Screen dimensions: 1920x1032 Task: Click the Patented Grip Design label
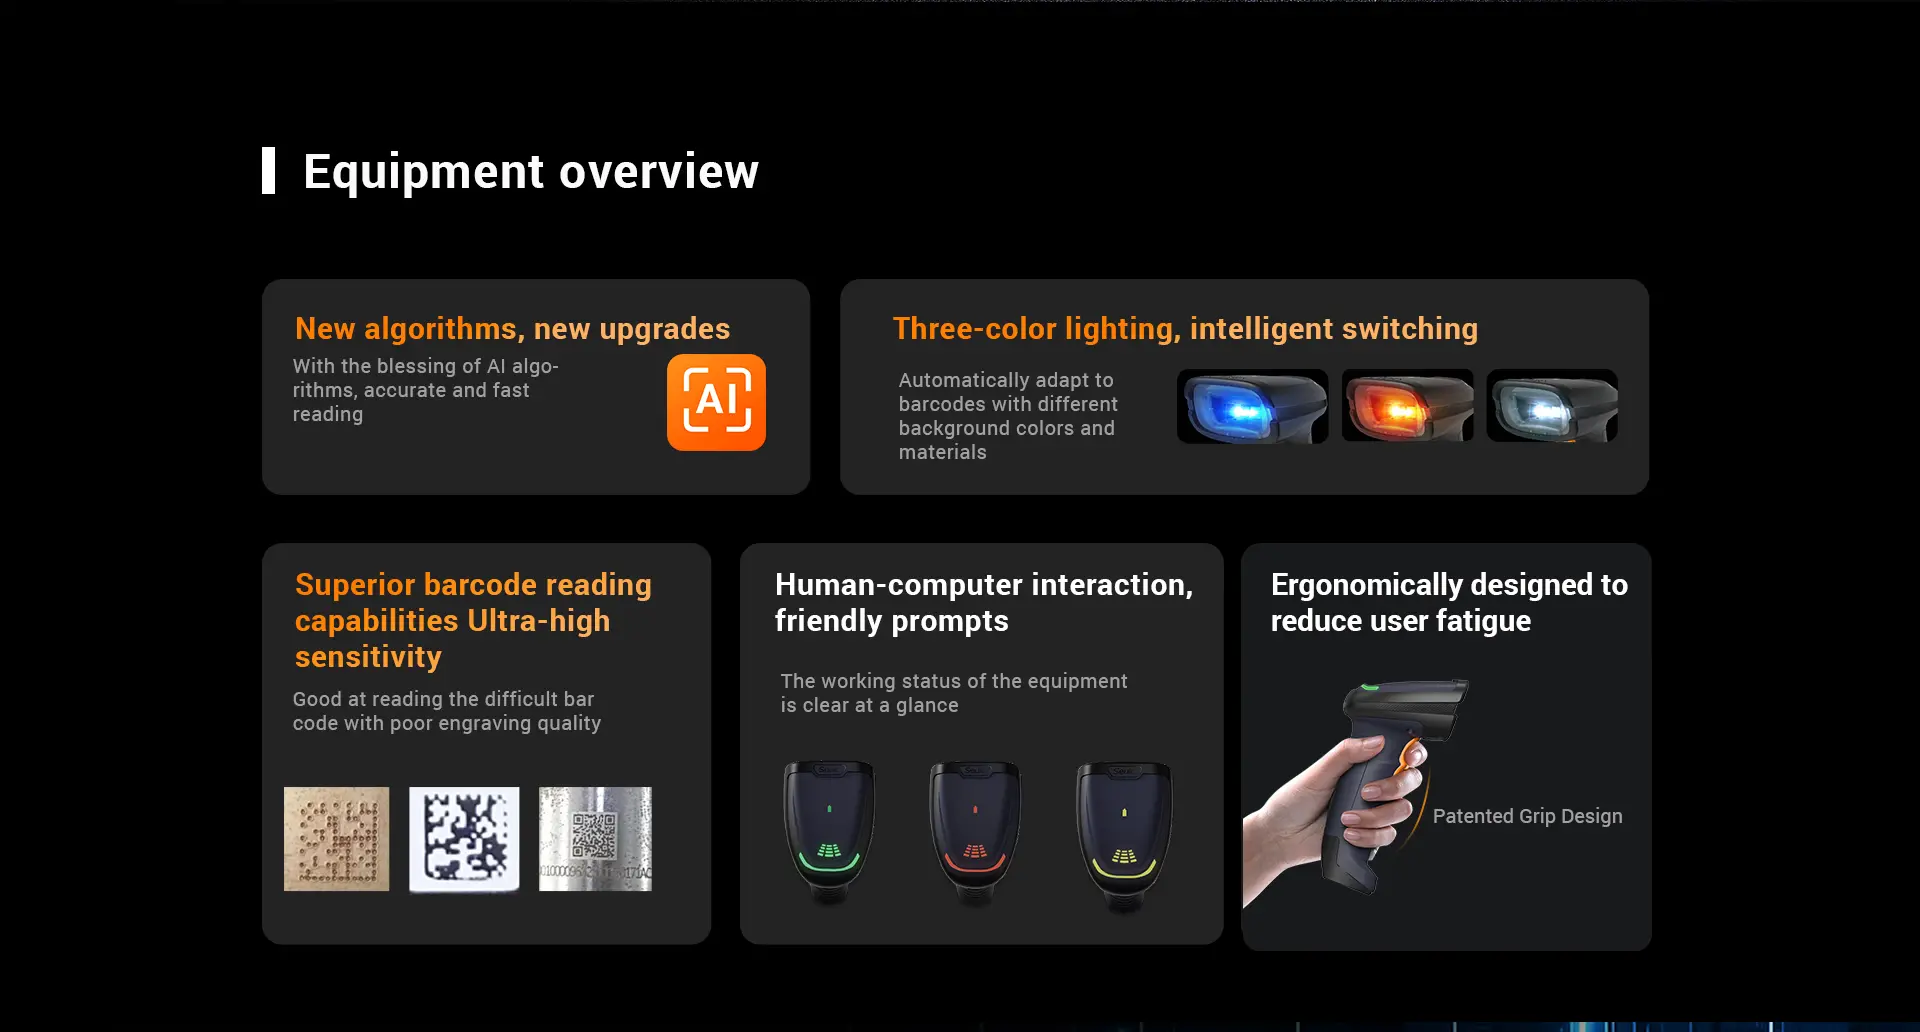[1527, 816]
